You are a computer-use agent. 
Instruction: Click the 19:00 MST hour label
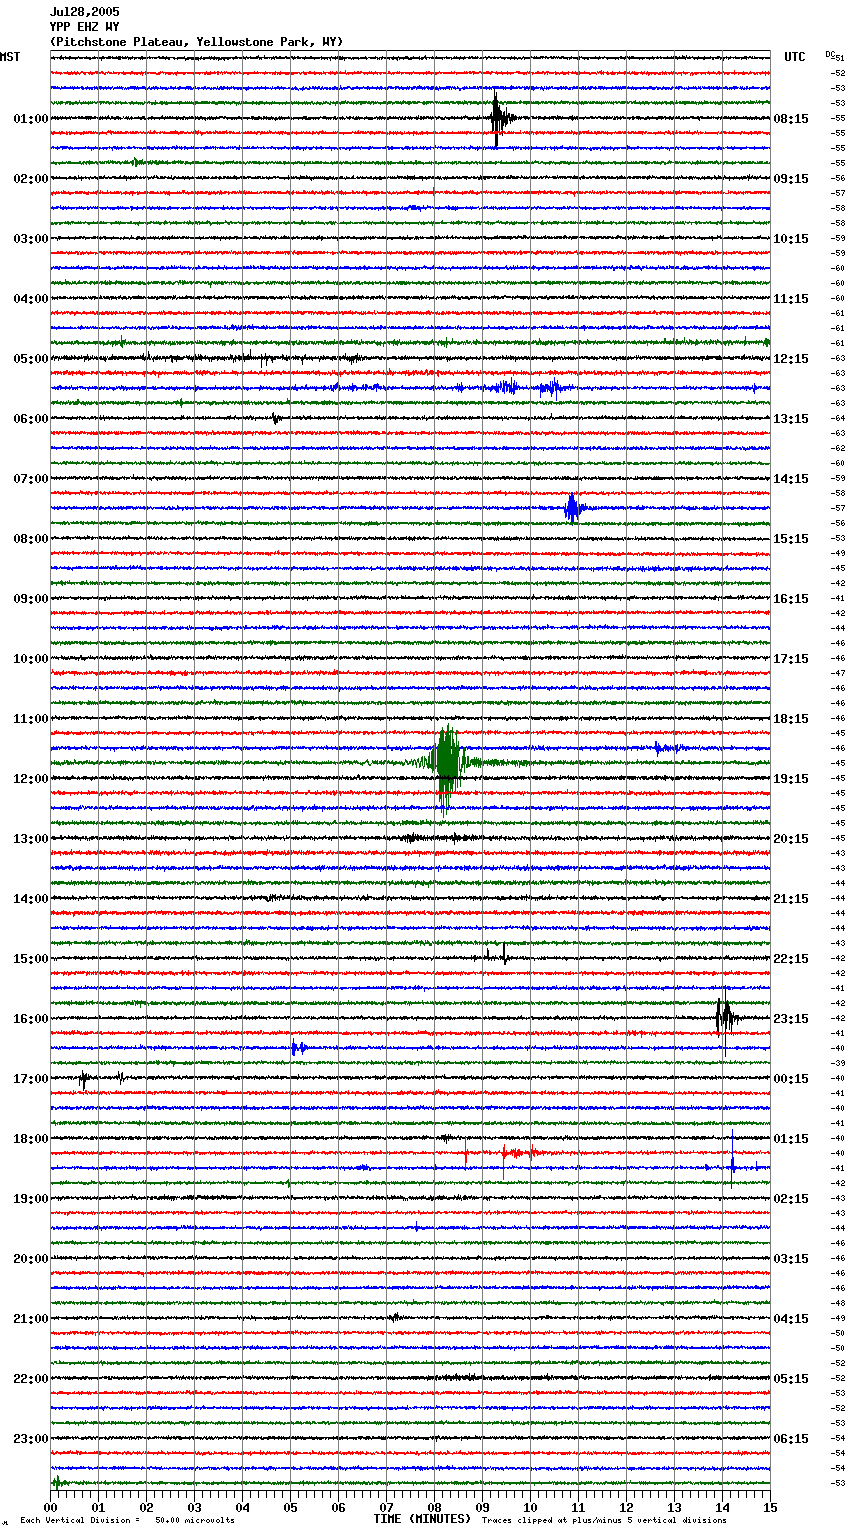[31, 1199]
